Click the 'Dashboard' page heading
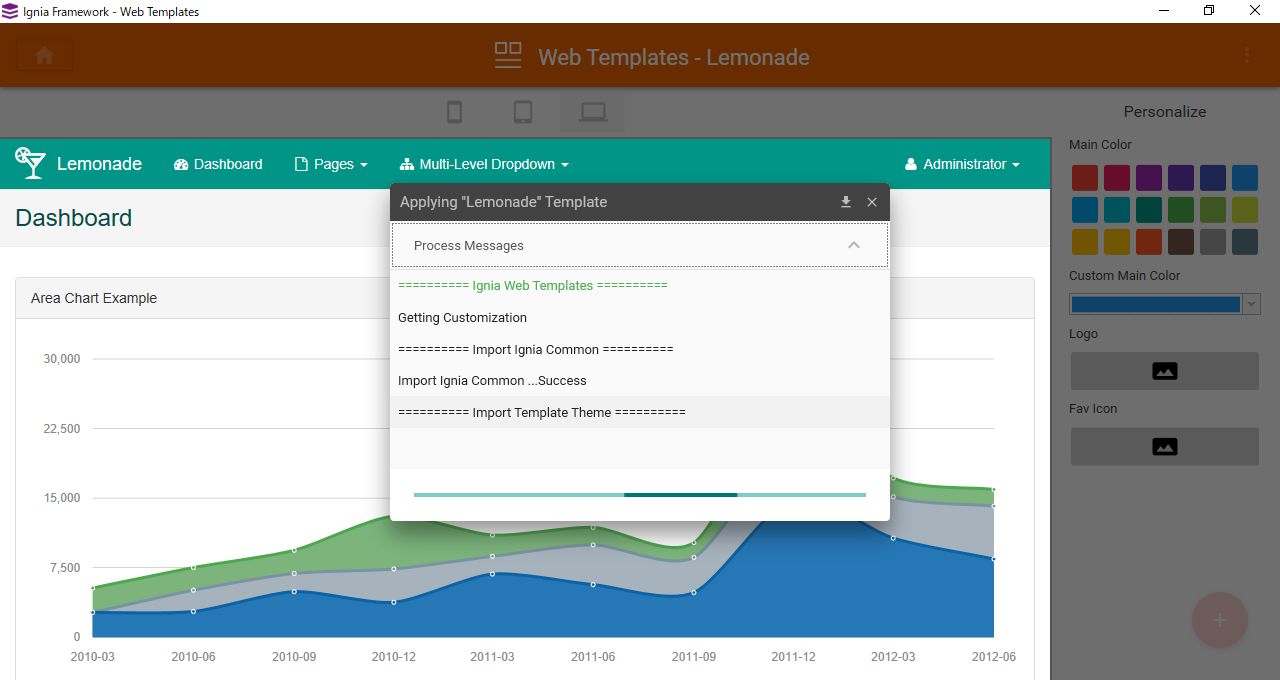Screen dimensions: 1280x680 [74, 218]
